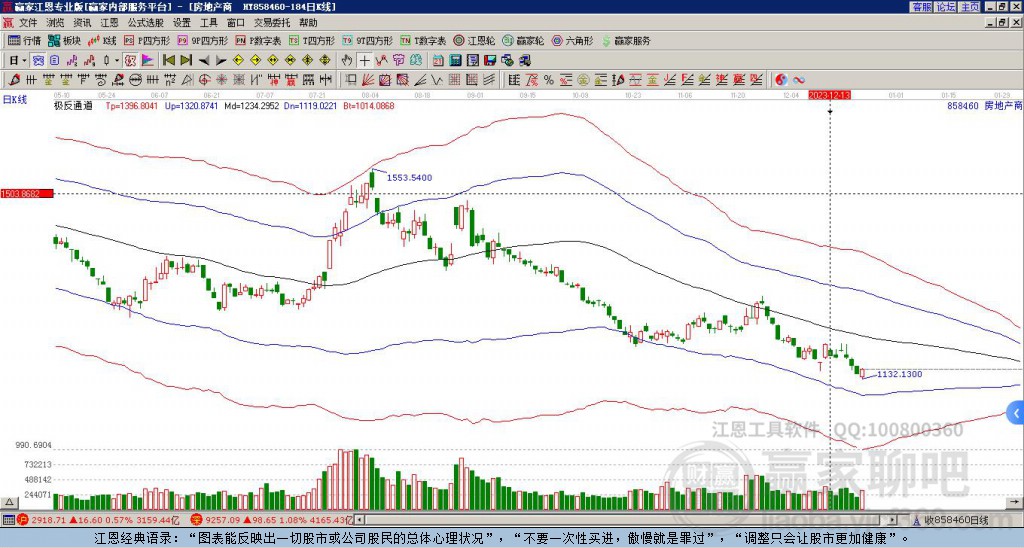Jump to the first bar icon
This screenshot has height=548, width=1024.
[168, 61]
